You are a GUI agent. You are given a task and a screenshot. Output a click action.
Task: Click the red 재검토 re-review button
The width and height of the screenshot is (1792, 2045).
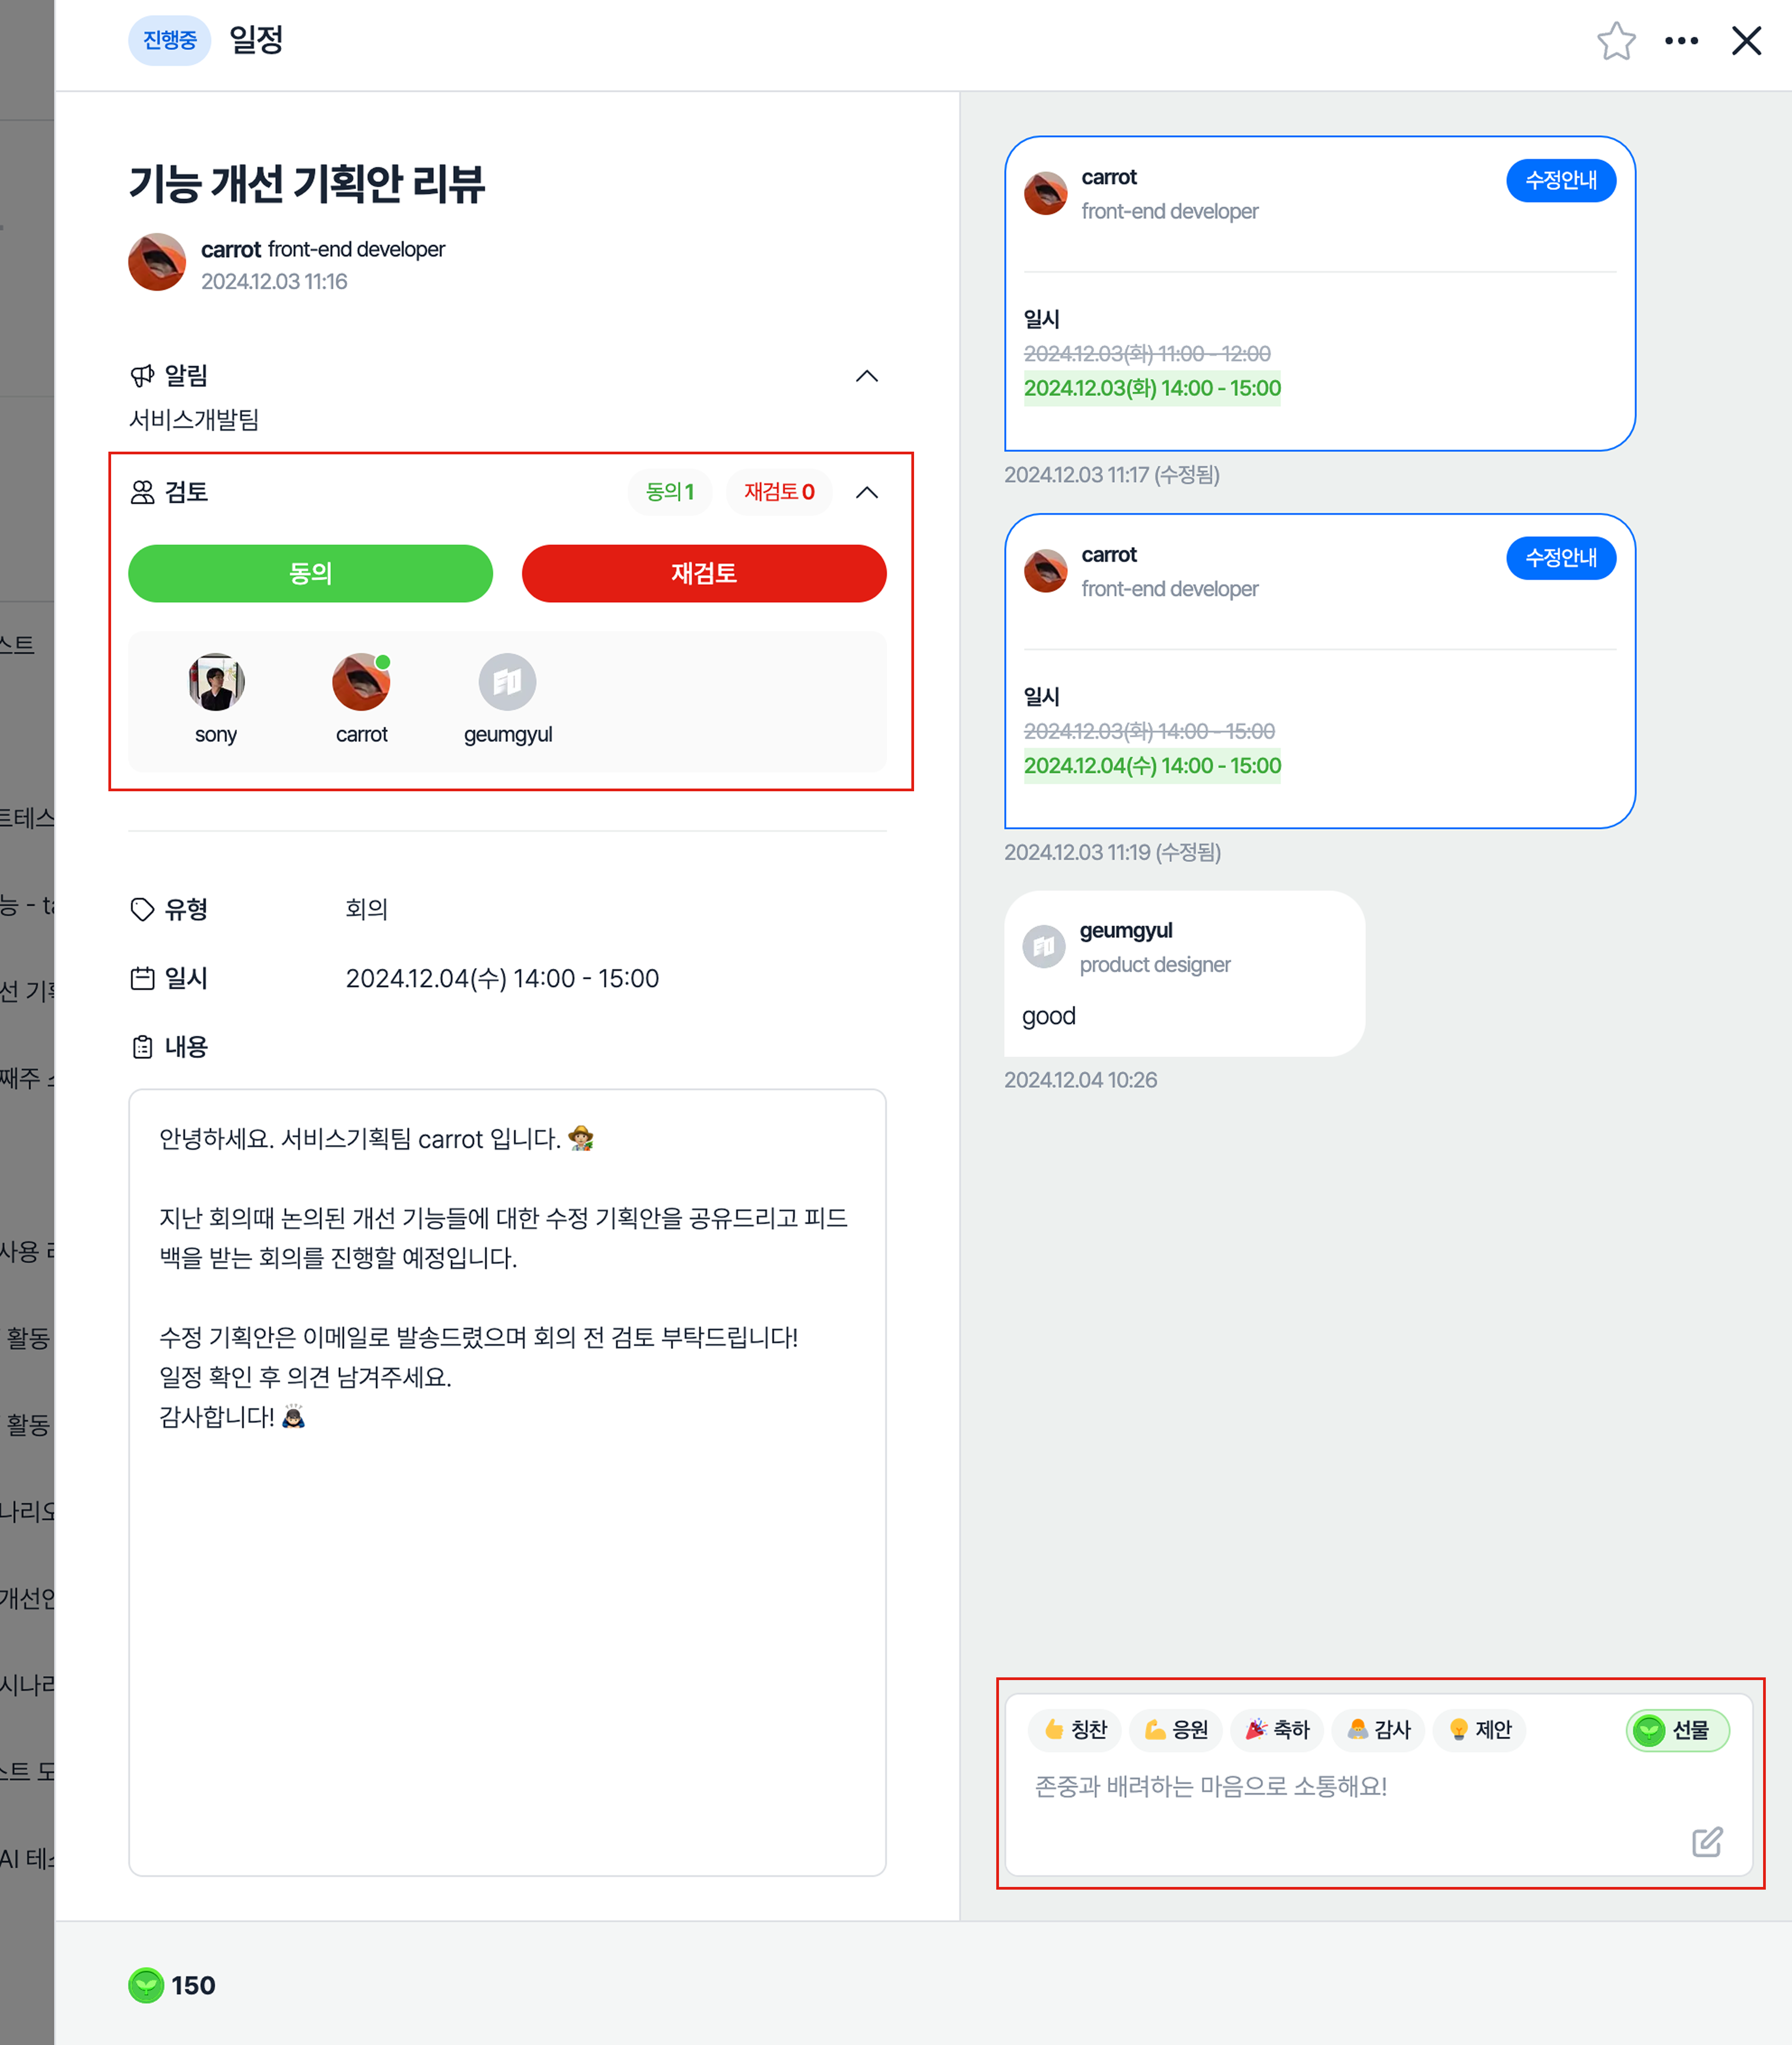tap(704, 573)
